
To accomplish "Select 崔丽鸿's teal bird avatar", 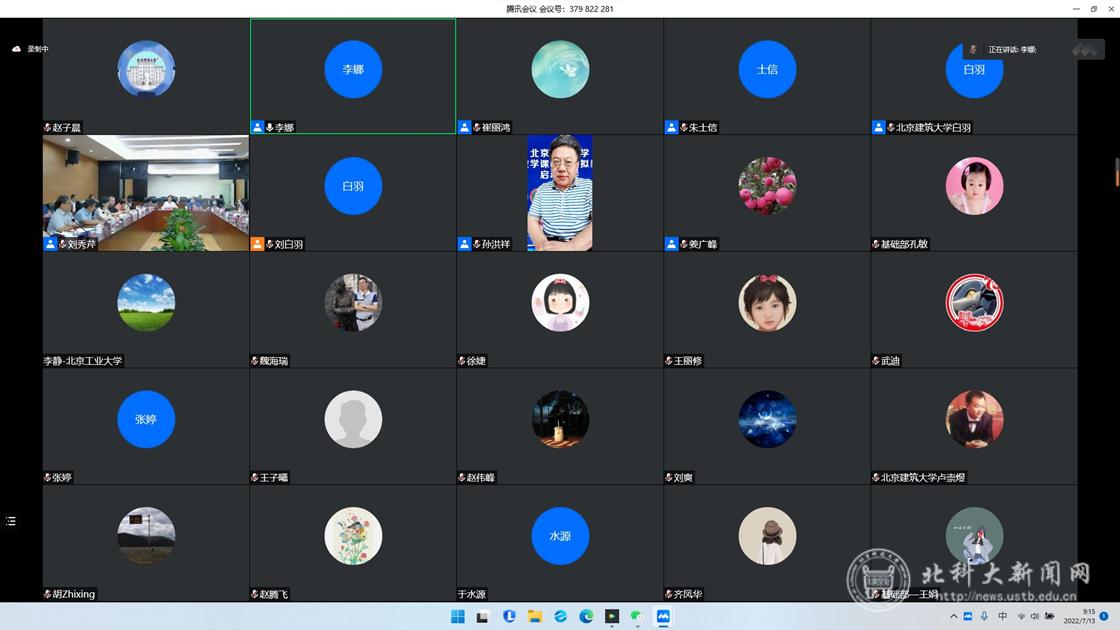I will click(x=560, y=69).
